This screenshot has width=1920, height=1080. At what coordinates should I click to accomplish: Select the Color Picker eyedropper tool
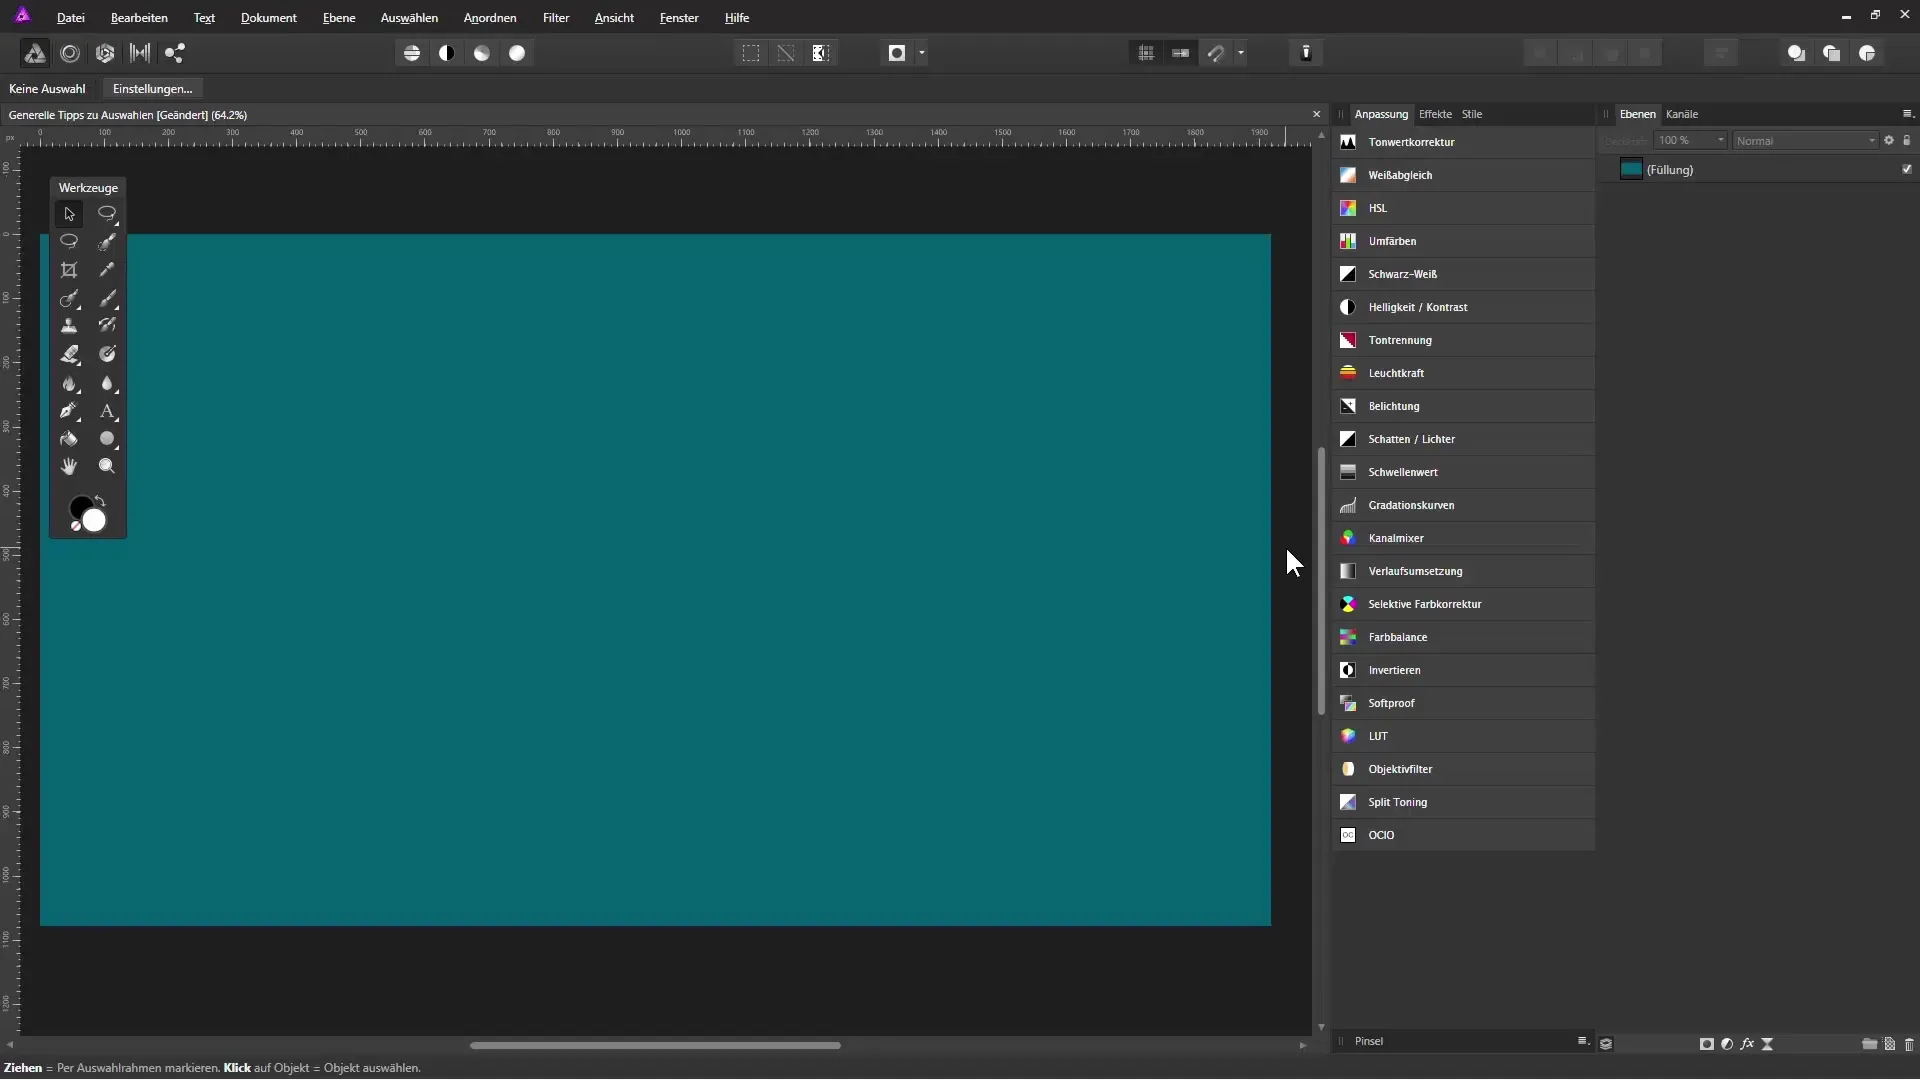coord(107,270)
